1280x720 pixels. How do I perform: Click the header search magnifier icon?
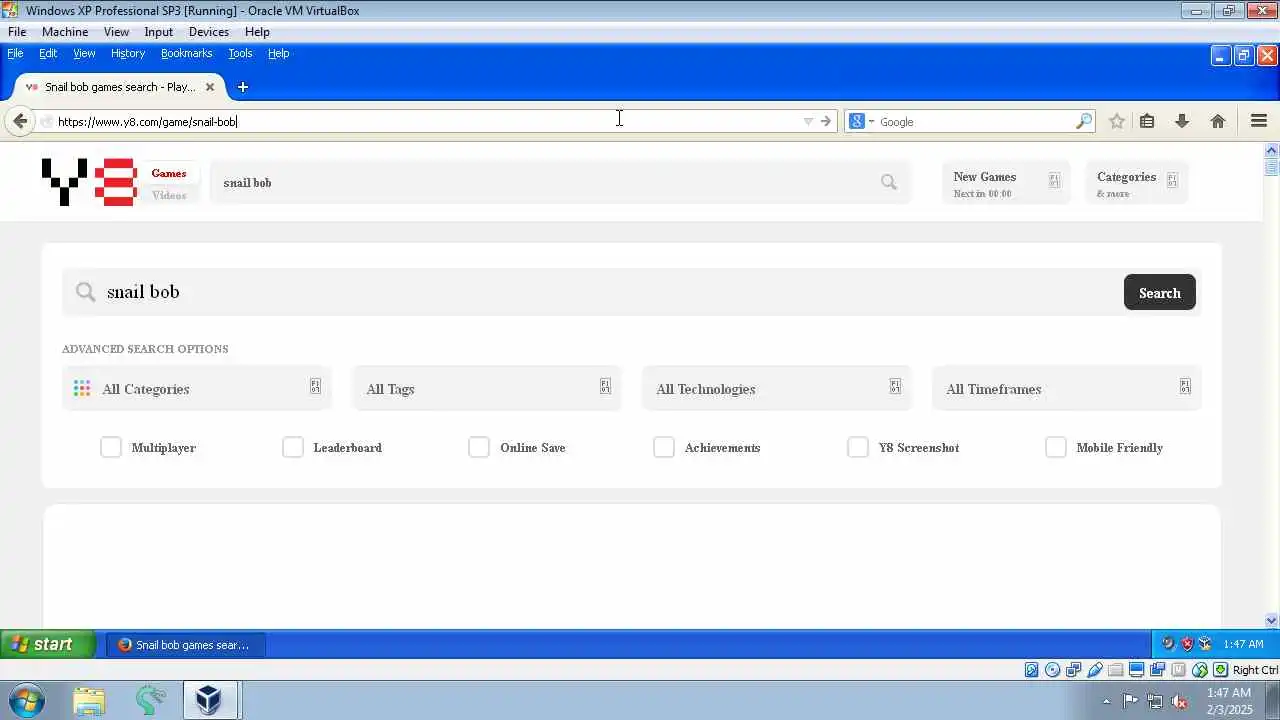[889, 182]
